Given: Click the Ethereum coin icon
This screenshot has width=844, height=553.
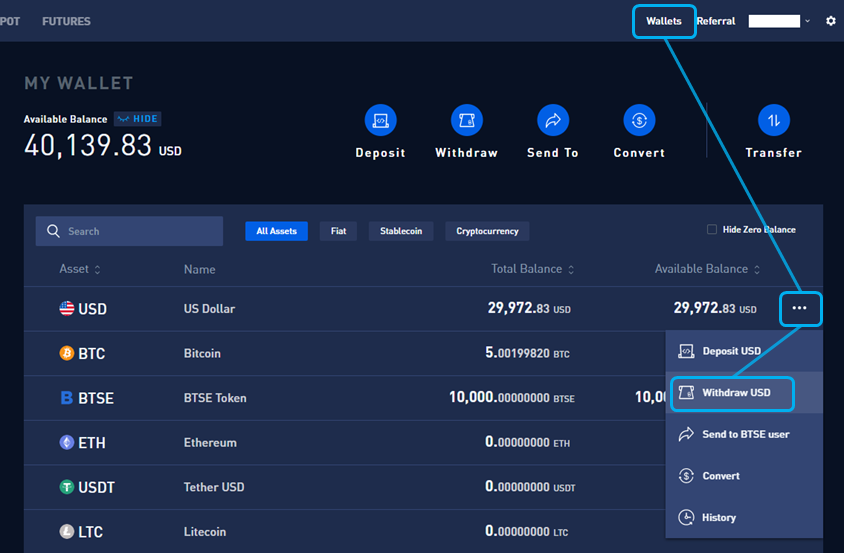Looking at the screenshot, I should click(x=67, y=443).
